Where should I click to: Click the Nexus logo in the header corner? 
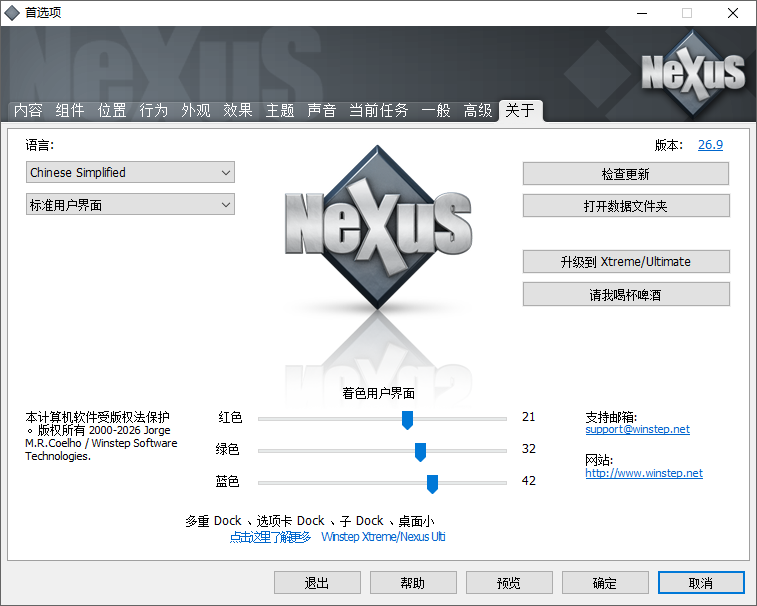693,73
